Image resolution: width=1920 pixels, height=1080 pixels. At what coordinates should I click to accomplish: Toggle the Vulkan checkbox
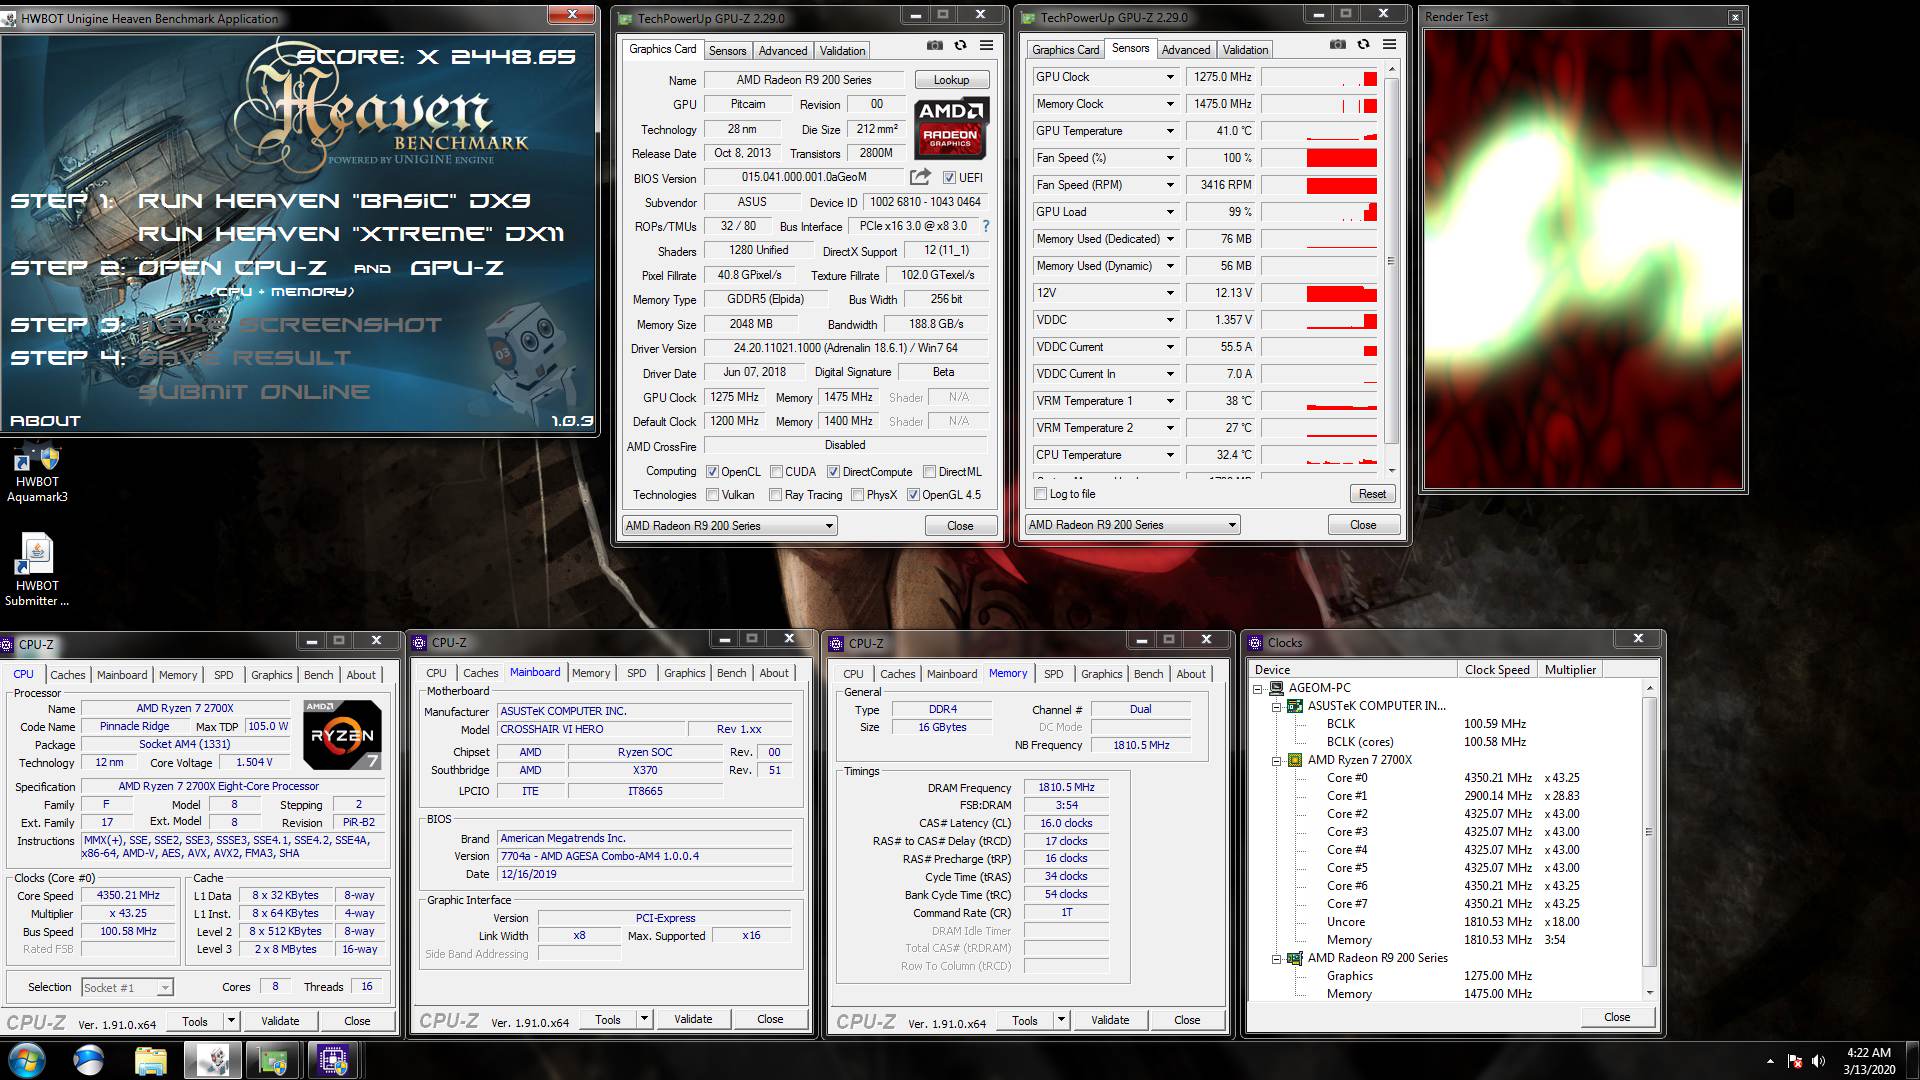click(712, 495)
